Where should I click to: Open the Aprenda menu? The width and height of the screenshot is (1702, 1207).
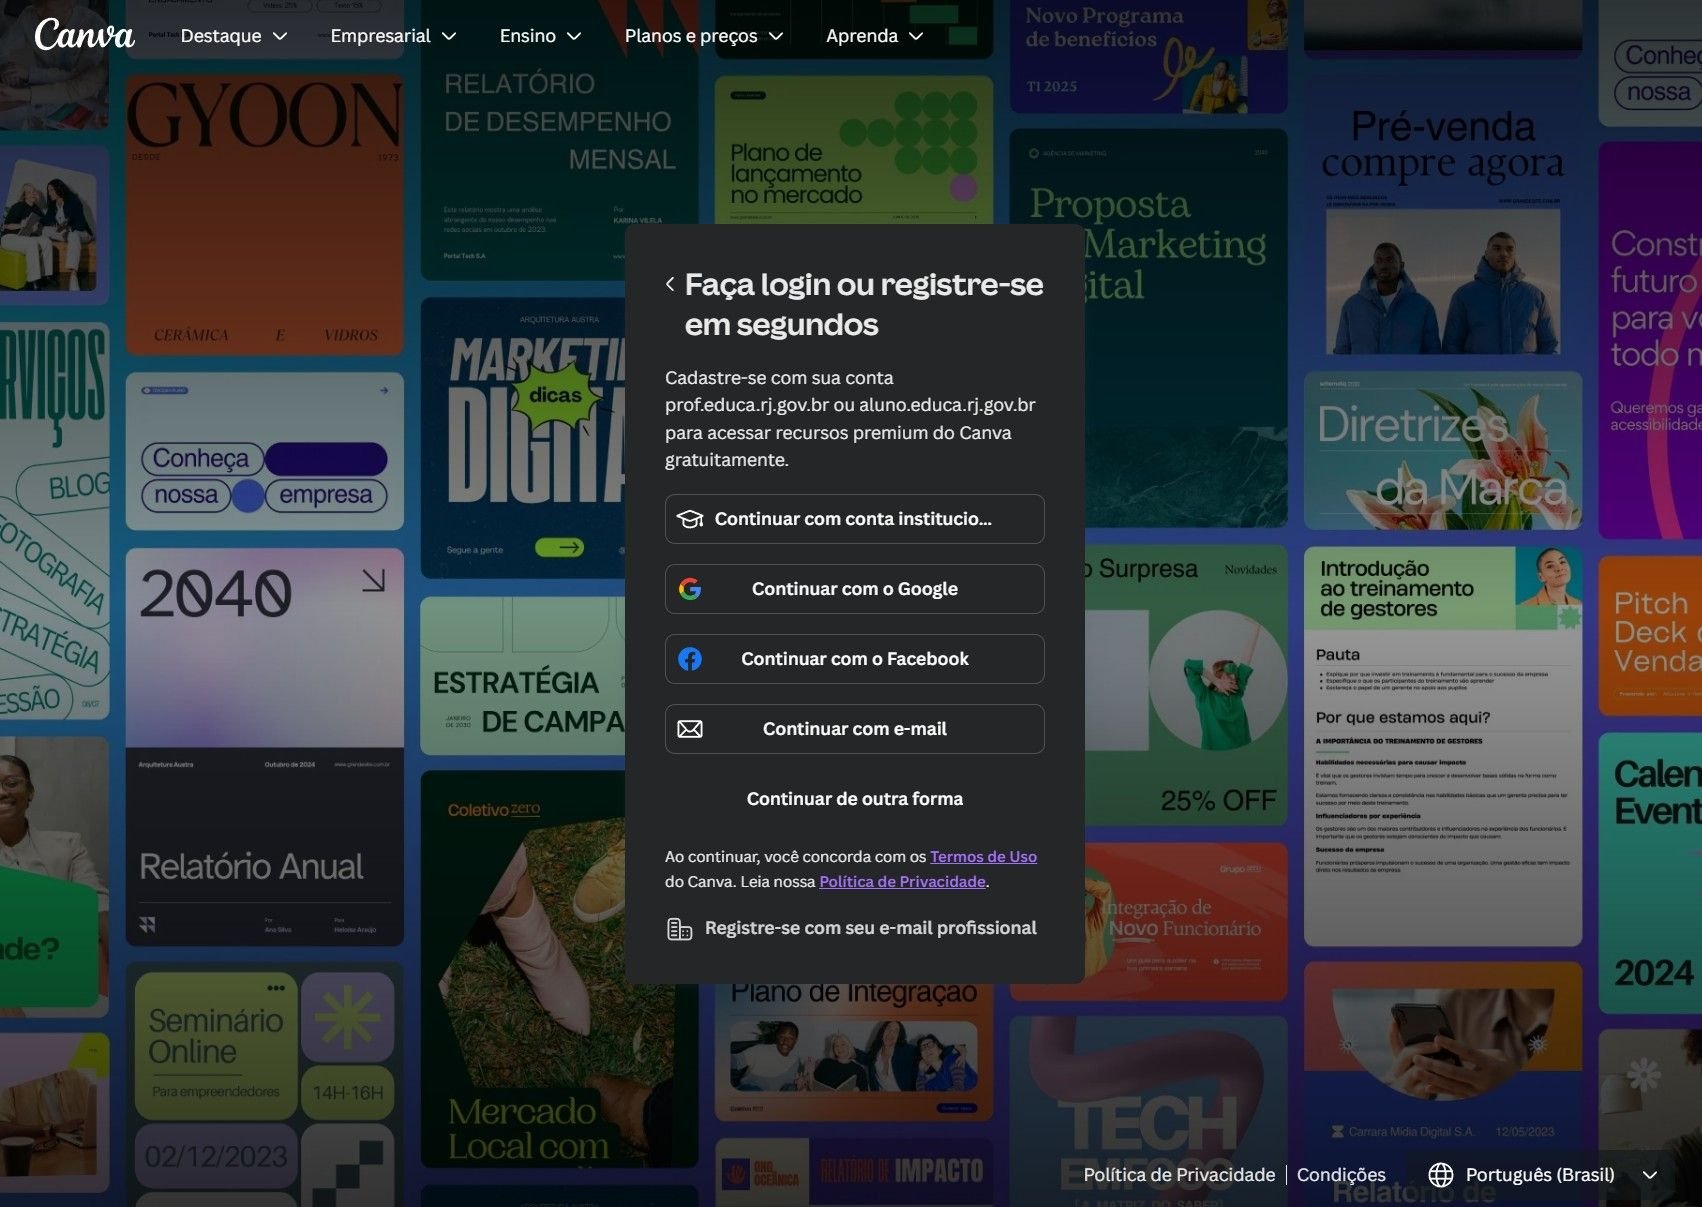coord(875,36)
